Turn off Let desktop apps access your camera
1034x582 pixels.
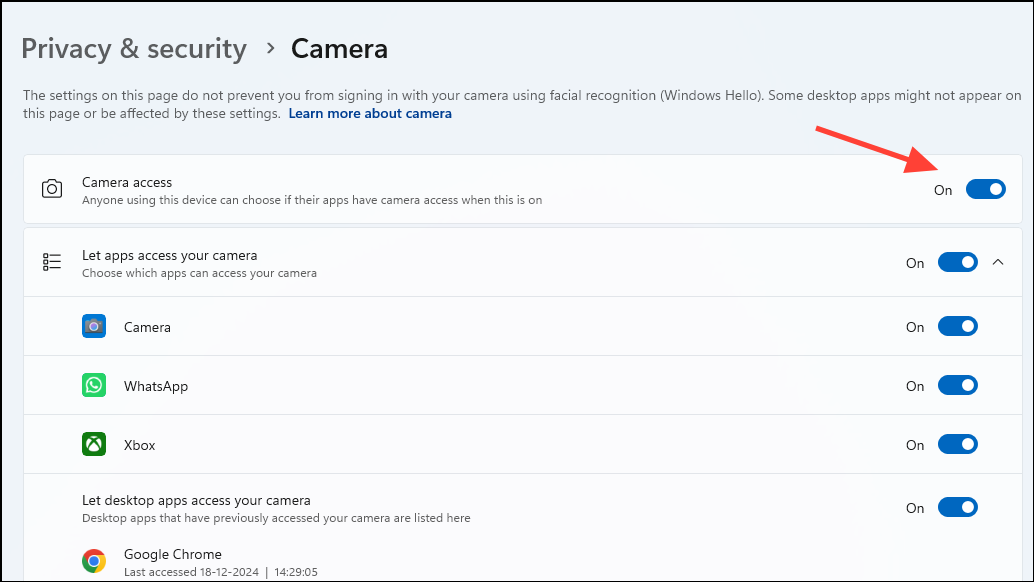[958, 508]
